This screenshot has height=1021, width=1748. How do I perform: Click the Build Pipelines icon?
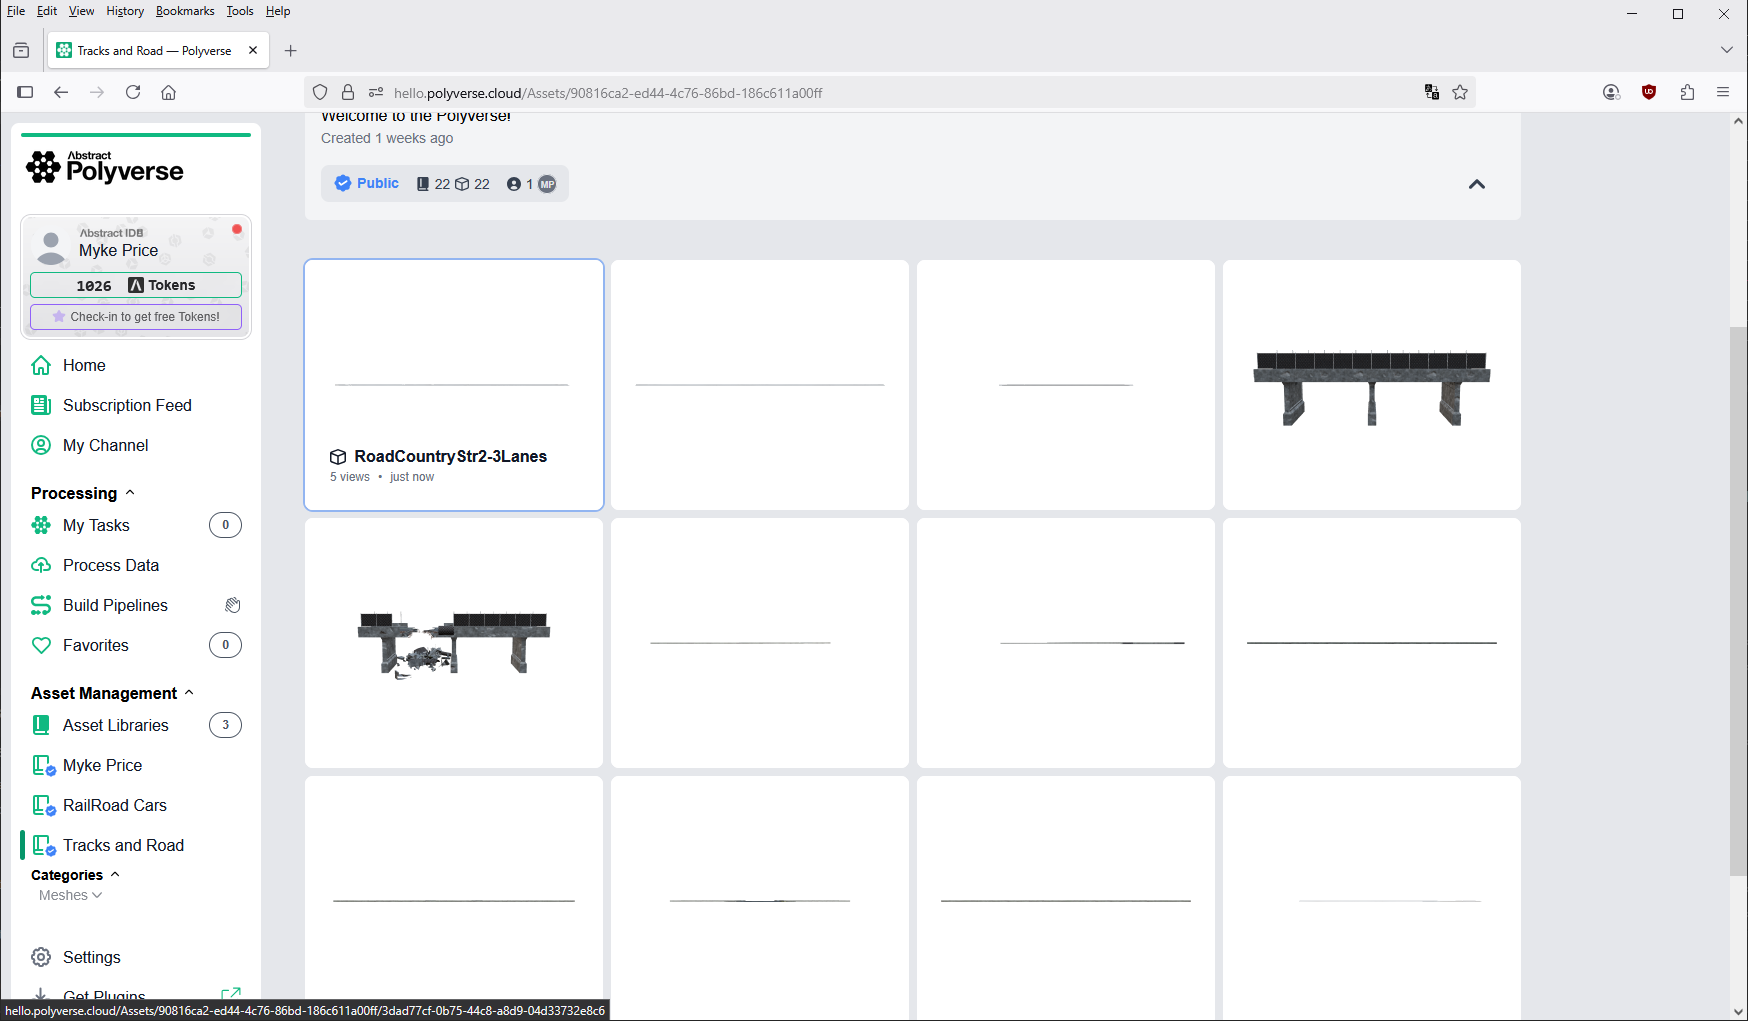click(x=41, y=605)
